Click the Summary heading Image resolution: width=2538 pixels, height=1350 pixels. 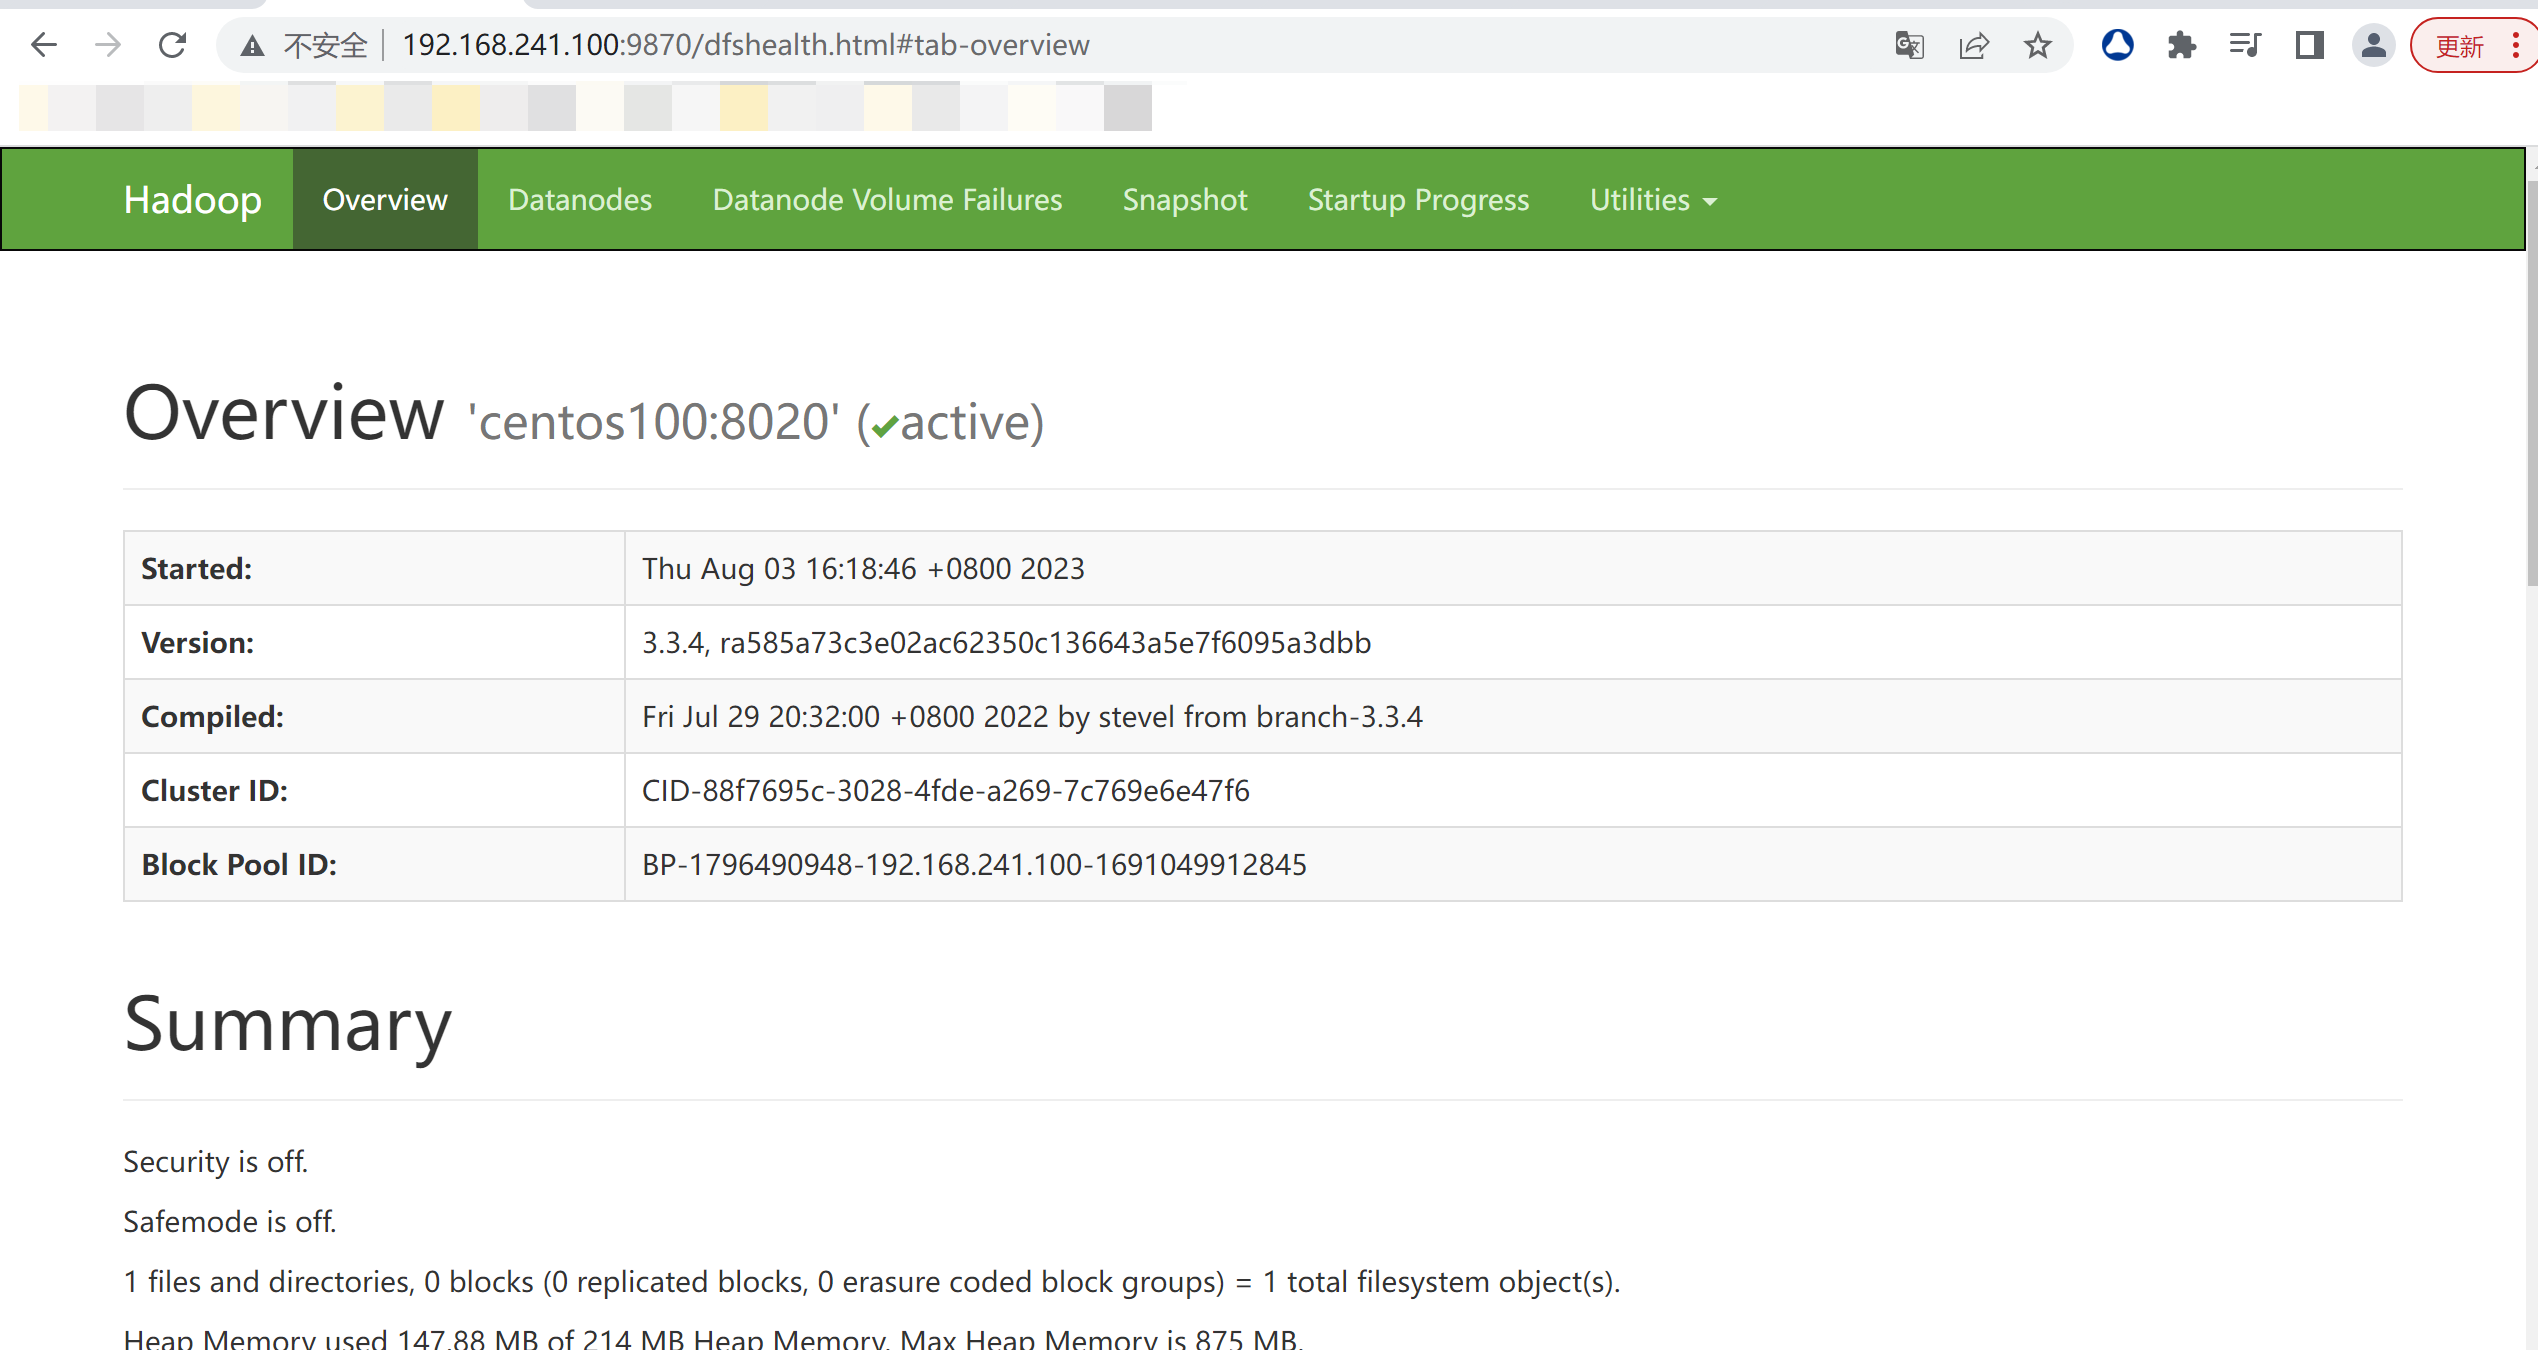tap(288, 1026)
